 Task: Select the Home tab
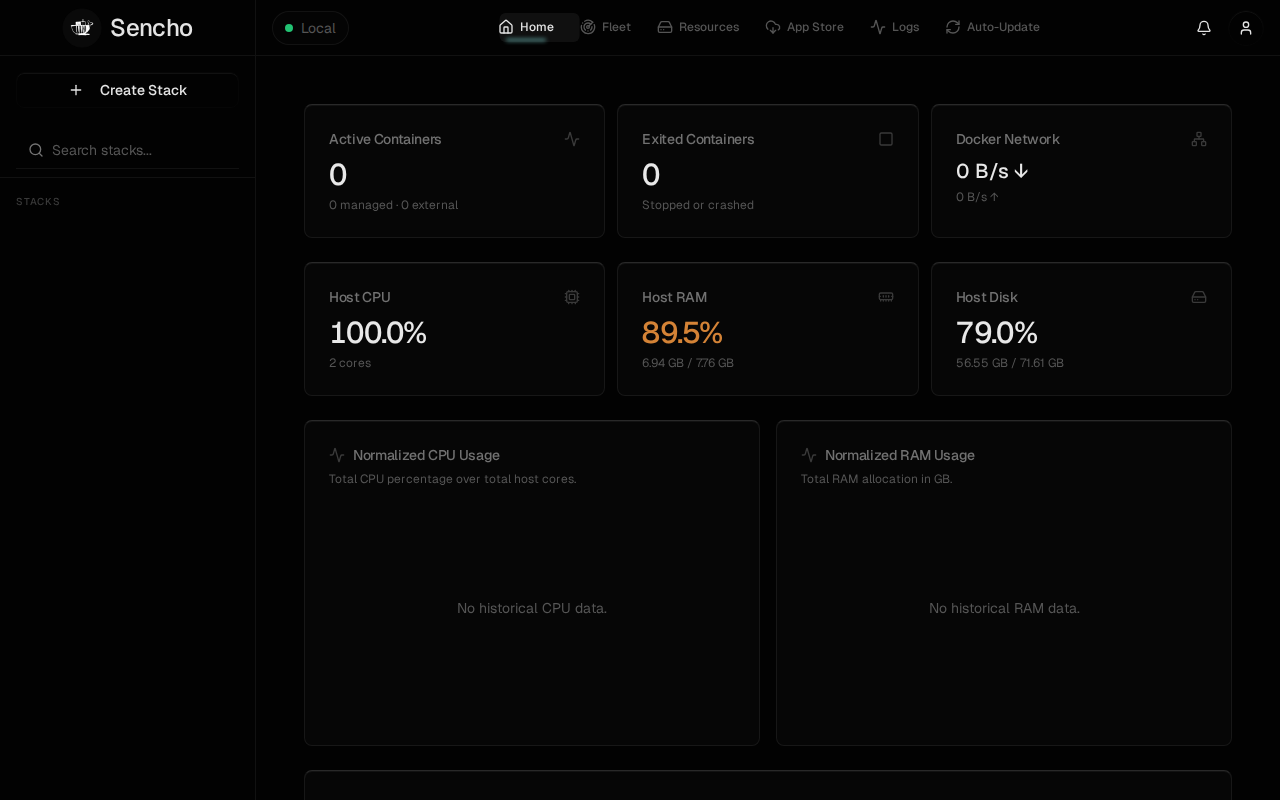(526, 27)
